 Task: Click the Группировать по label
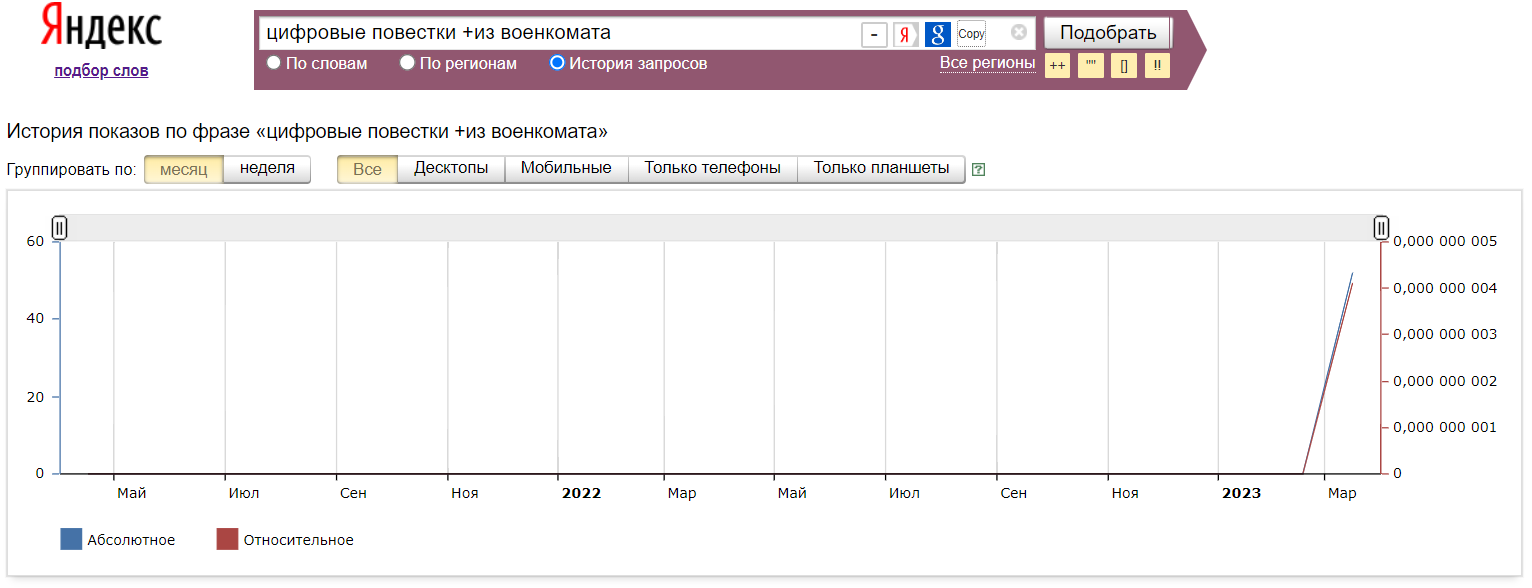[71, 169]
